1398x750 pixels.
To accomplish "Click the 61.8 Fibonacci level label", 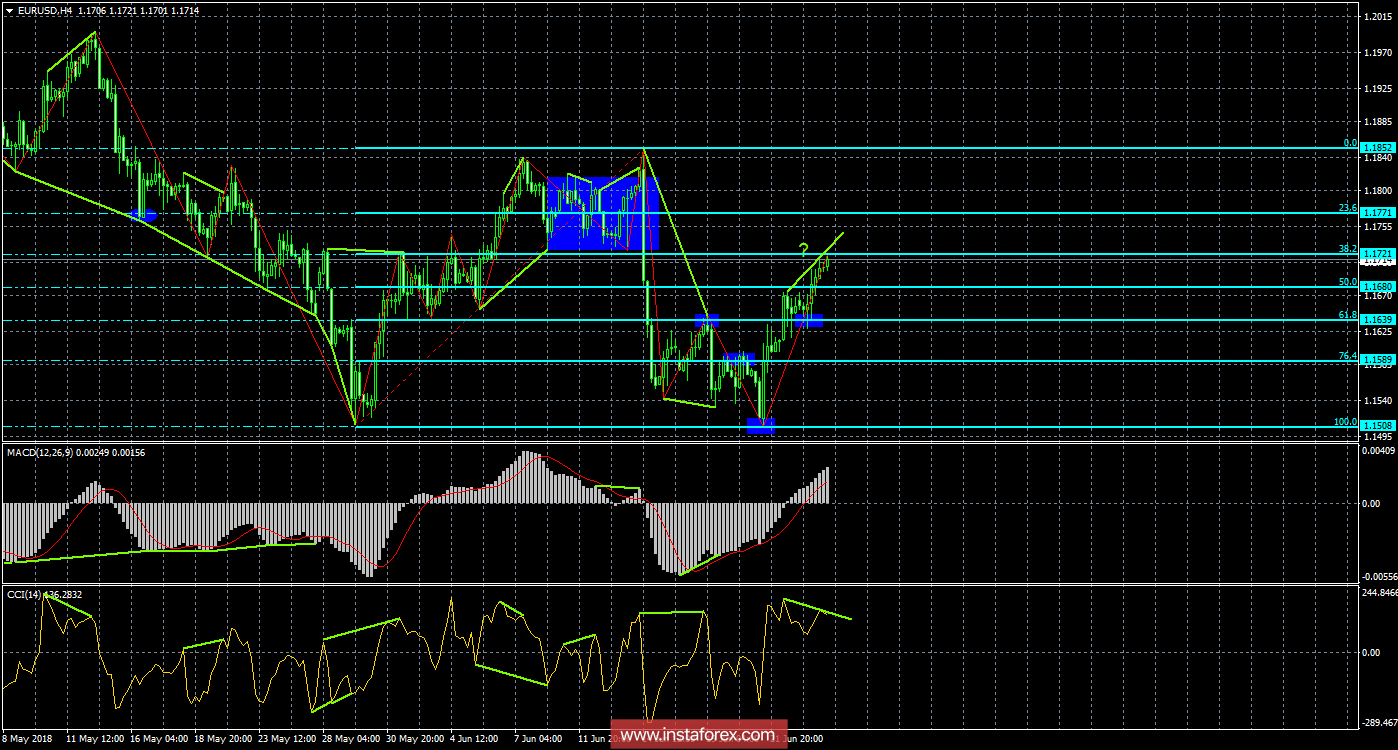I will point(1347,315).
